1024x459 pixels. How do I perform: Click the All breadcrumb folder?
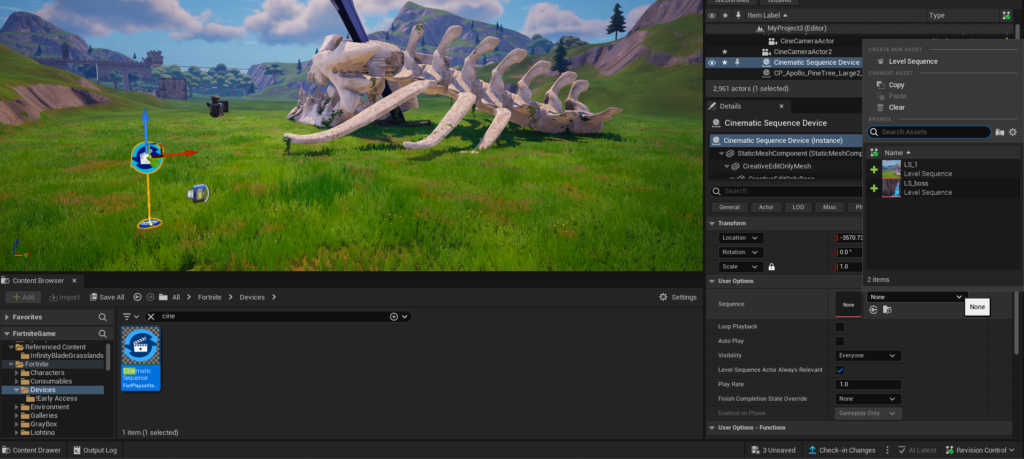point(176,297)
